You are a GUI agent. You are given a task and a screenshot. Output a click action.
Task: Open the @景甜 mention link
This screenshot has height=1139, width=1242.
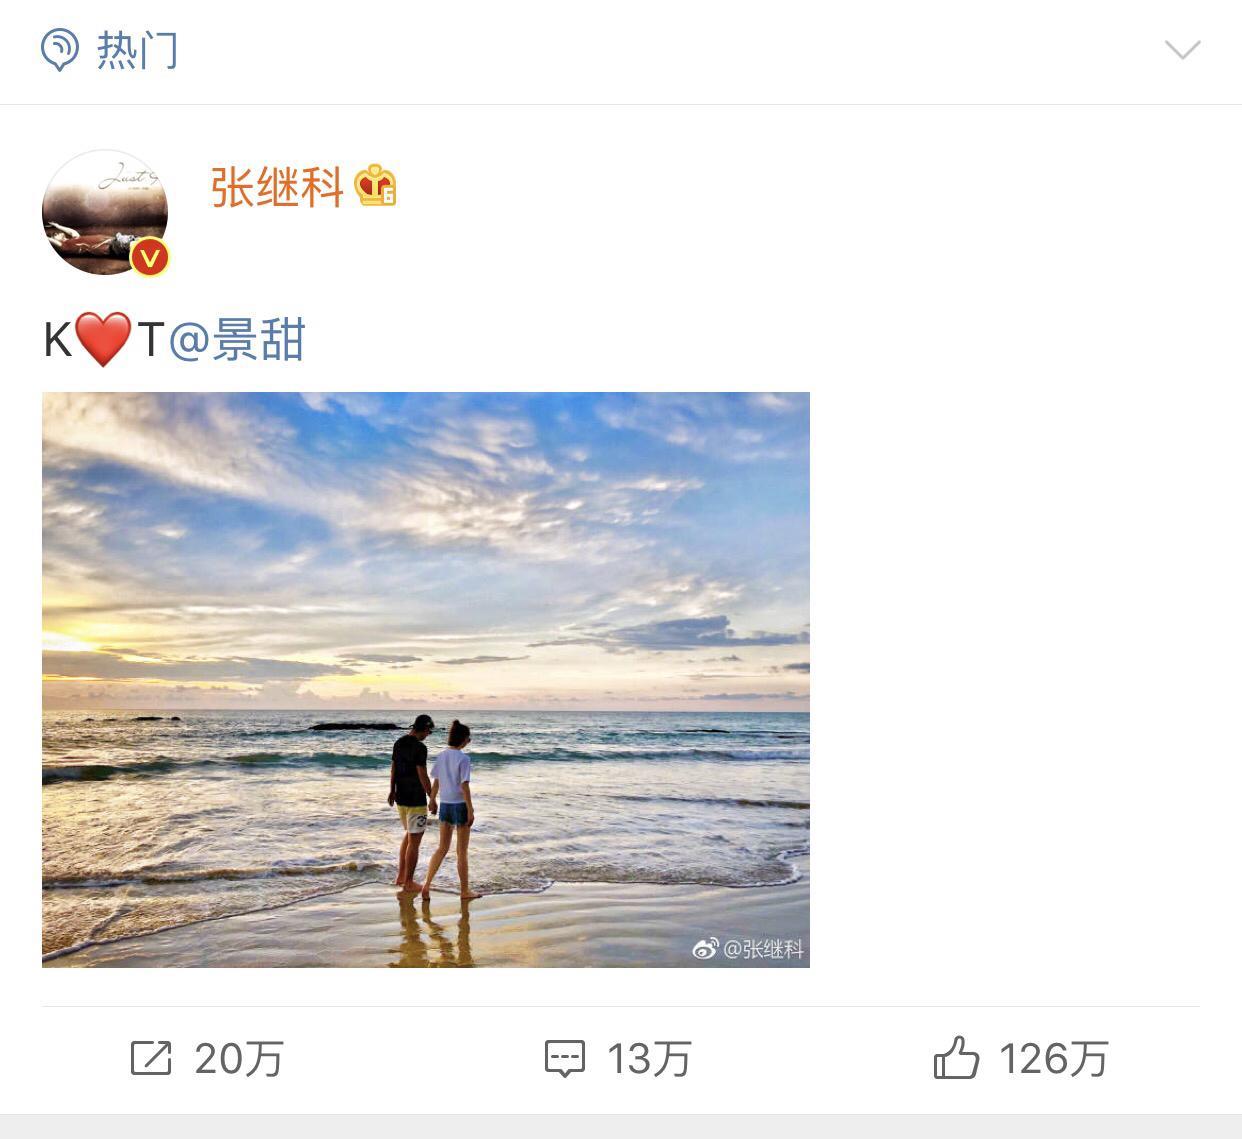[237, 340]
